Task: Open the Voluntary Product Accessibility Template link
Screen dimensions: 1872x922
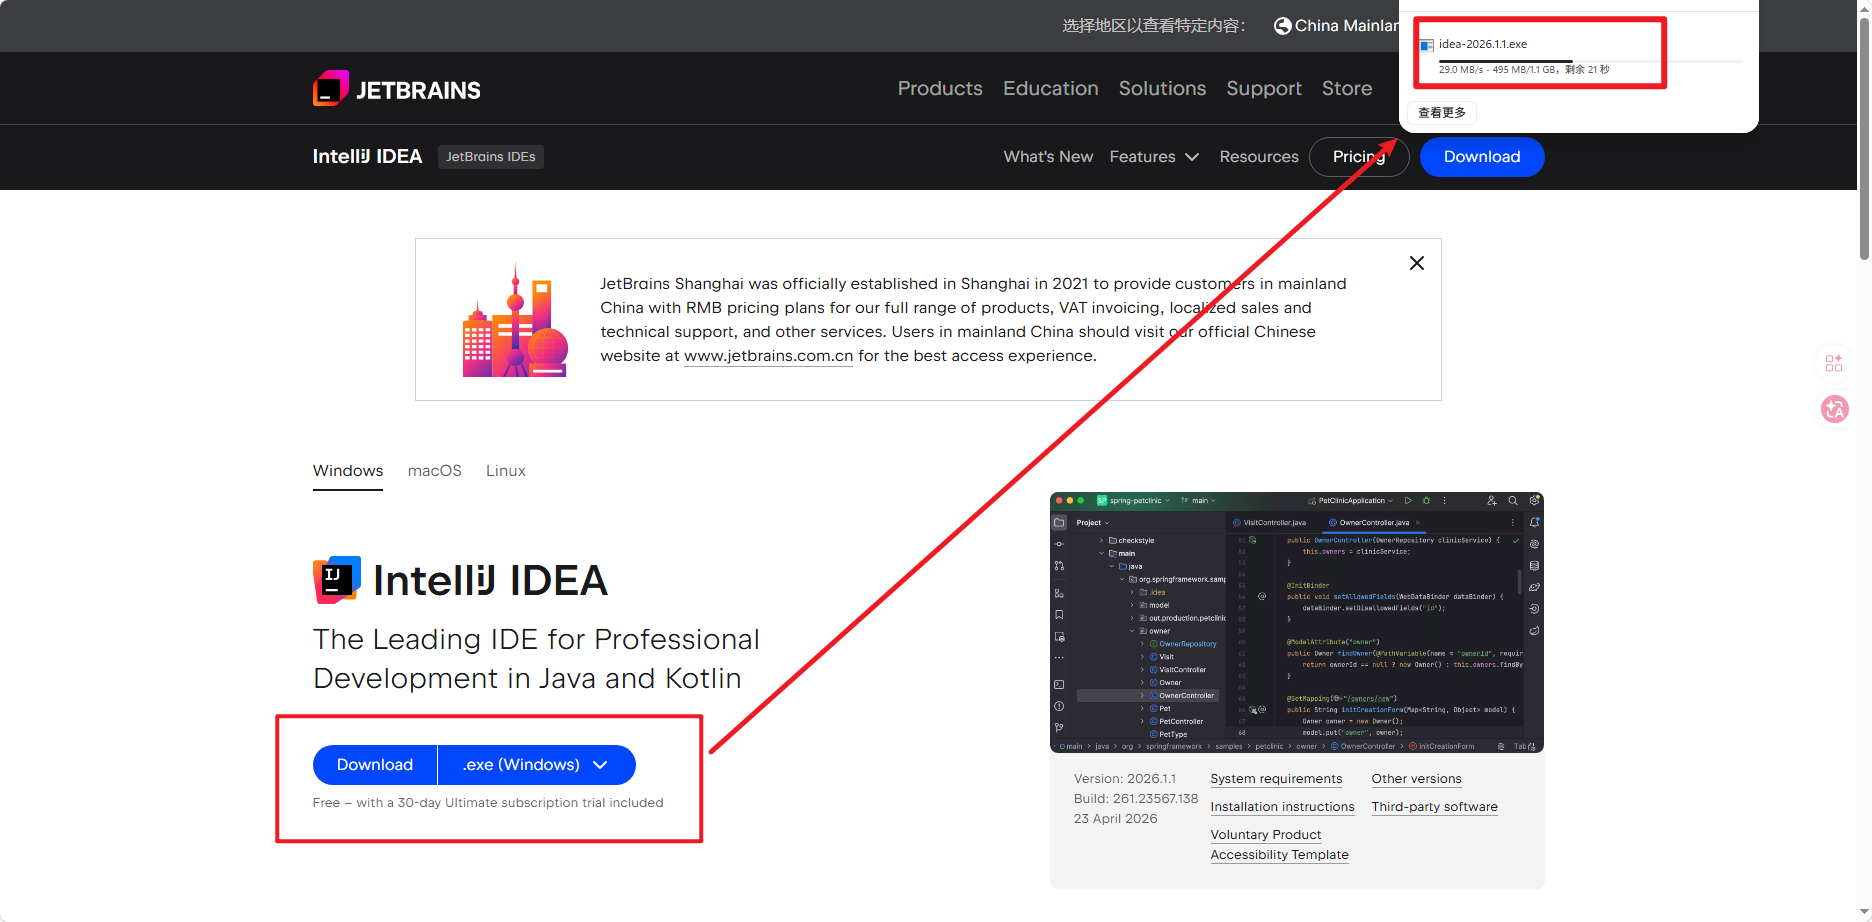Action: click(x=1280, y=845)
